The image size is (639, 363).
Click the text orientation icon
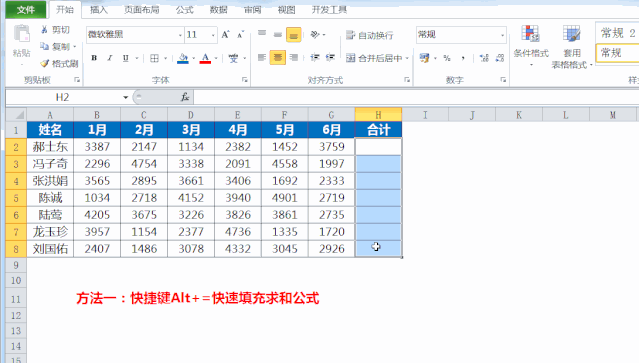315,35
